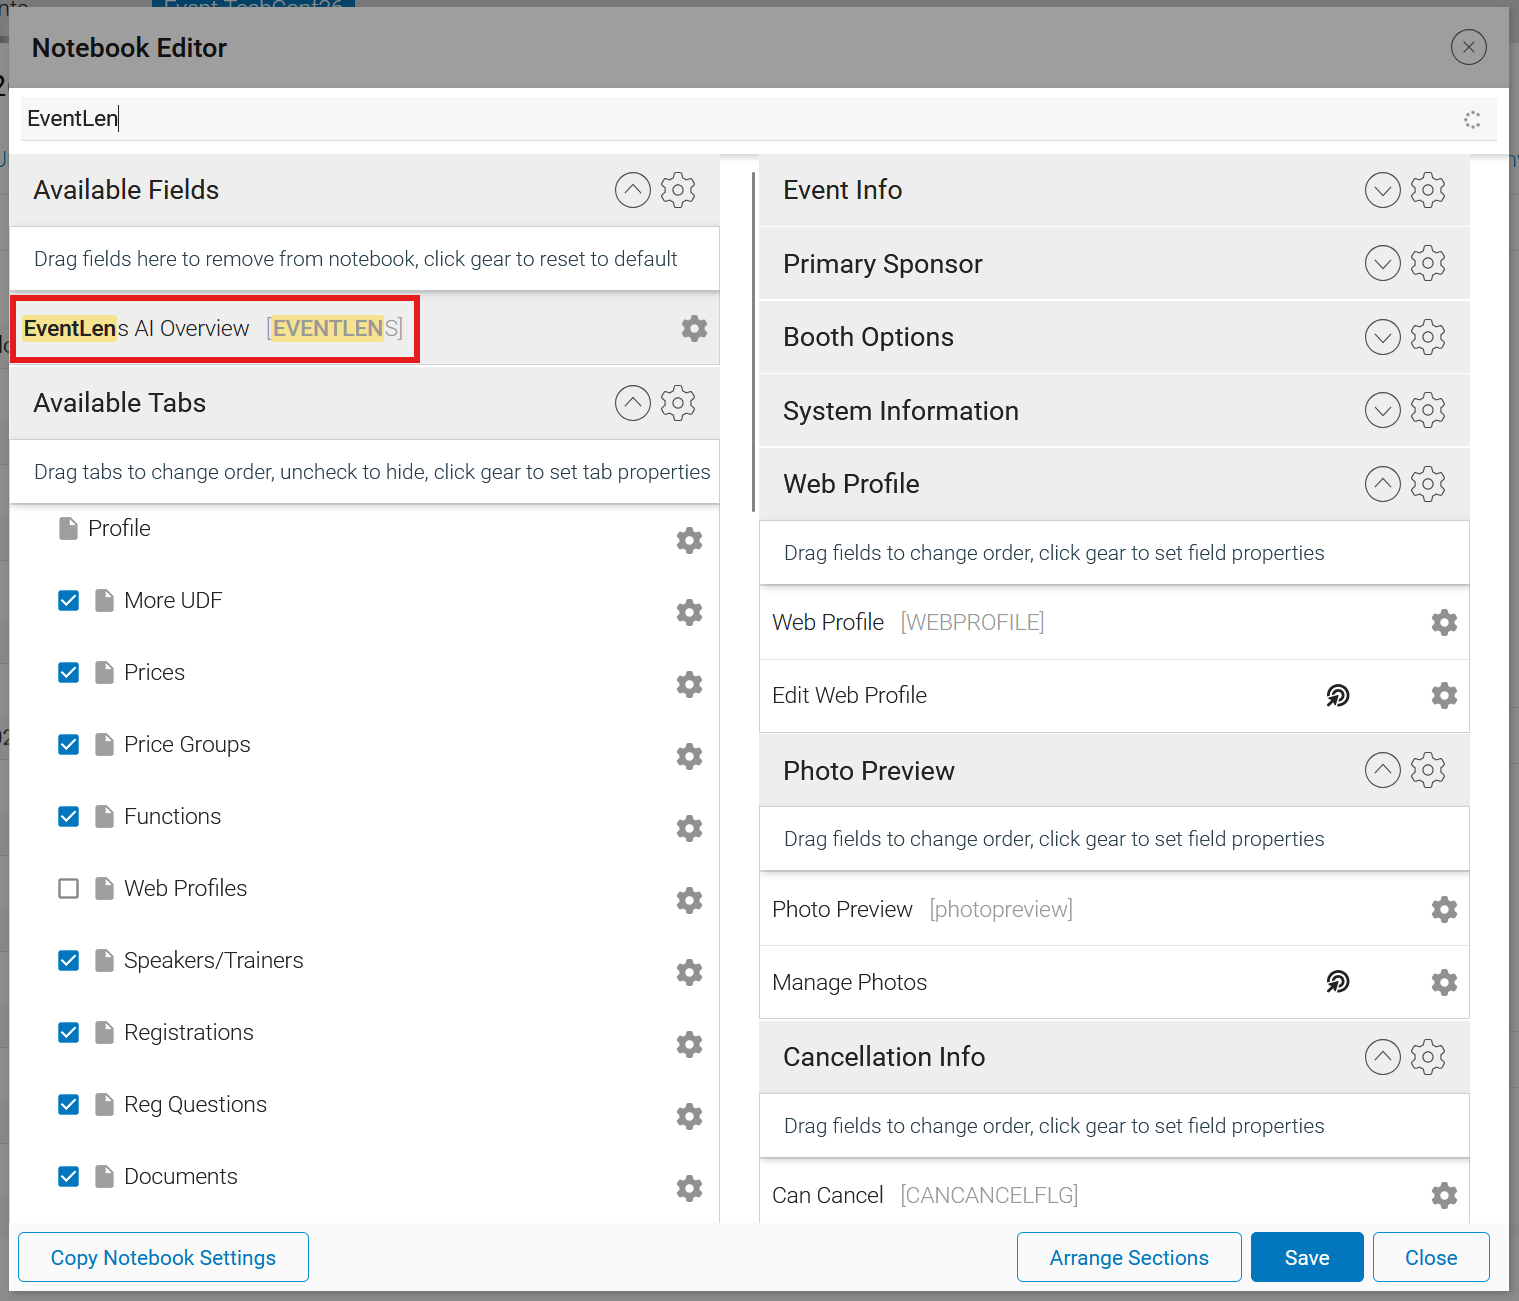Select the Documents tab entry

[181, 1176]
